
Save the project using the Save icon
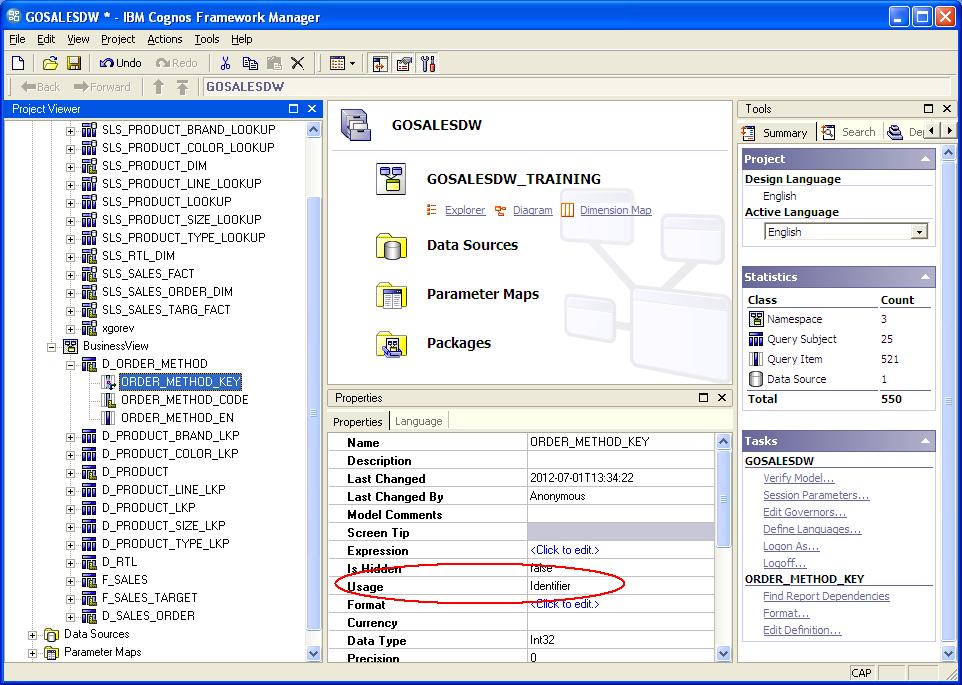coord(74,62)
